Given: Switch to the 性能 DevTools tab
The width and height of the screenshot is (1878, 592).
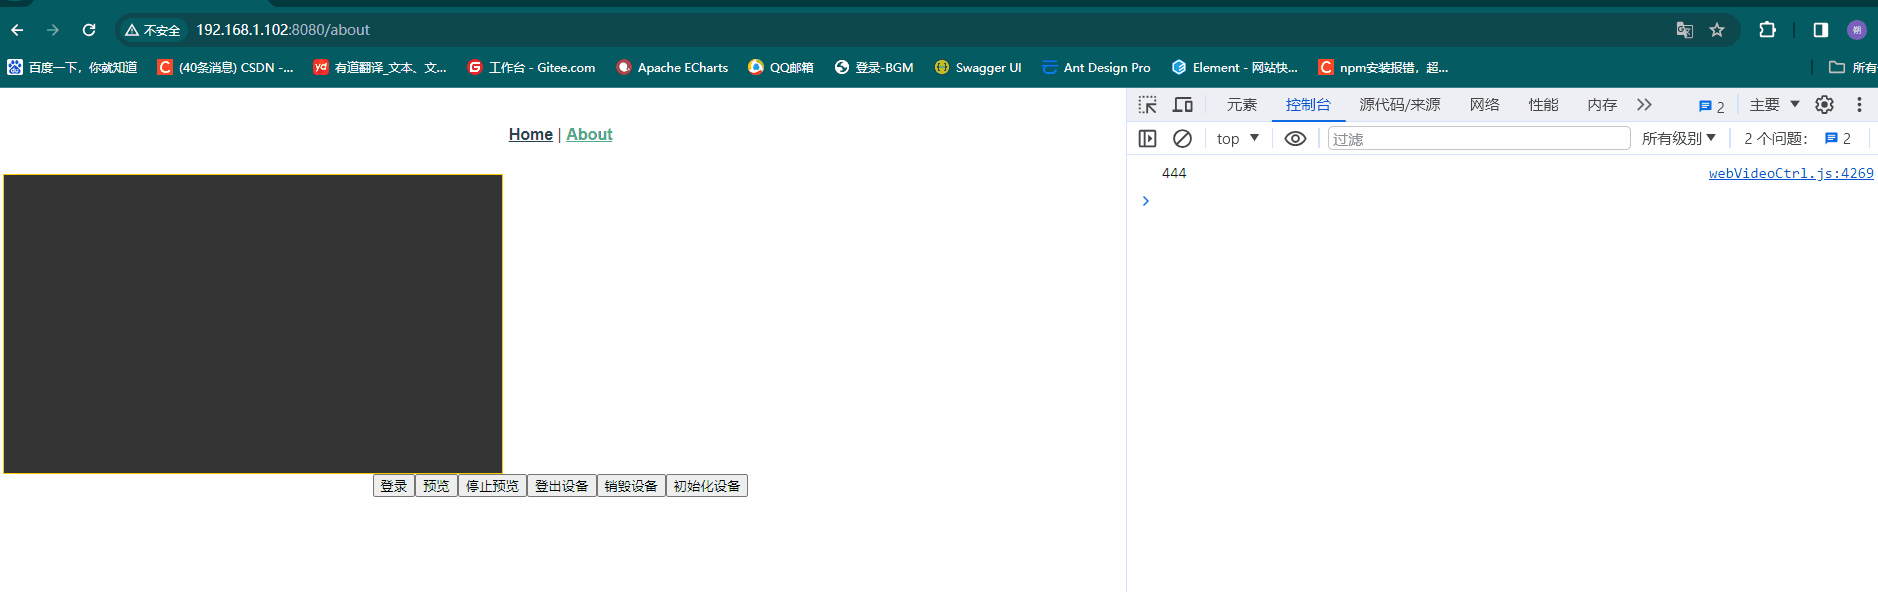Looking at the screenshot, I should click(1543, 105).
